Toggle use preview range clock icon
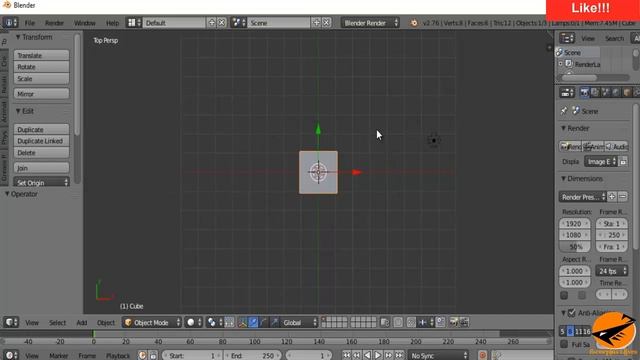 pyautogui.click(x=142, y=356)
